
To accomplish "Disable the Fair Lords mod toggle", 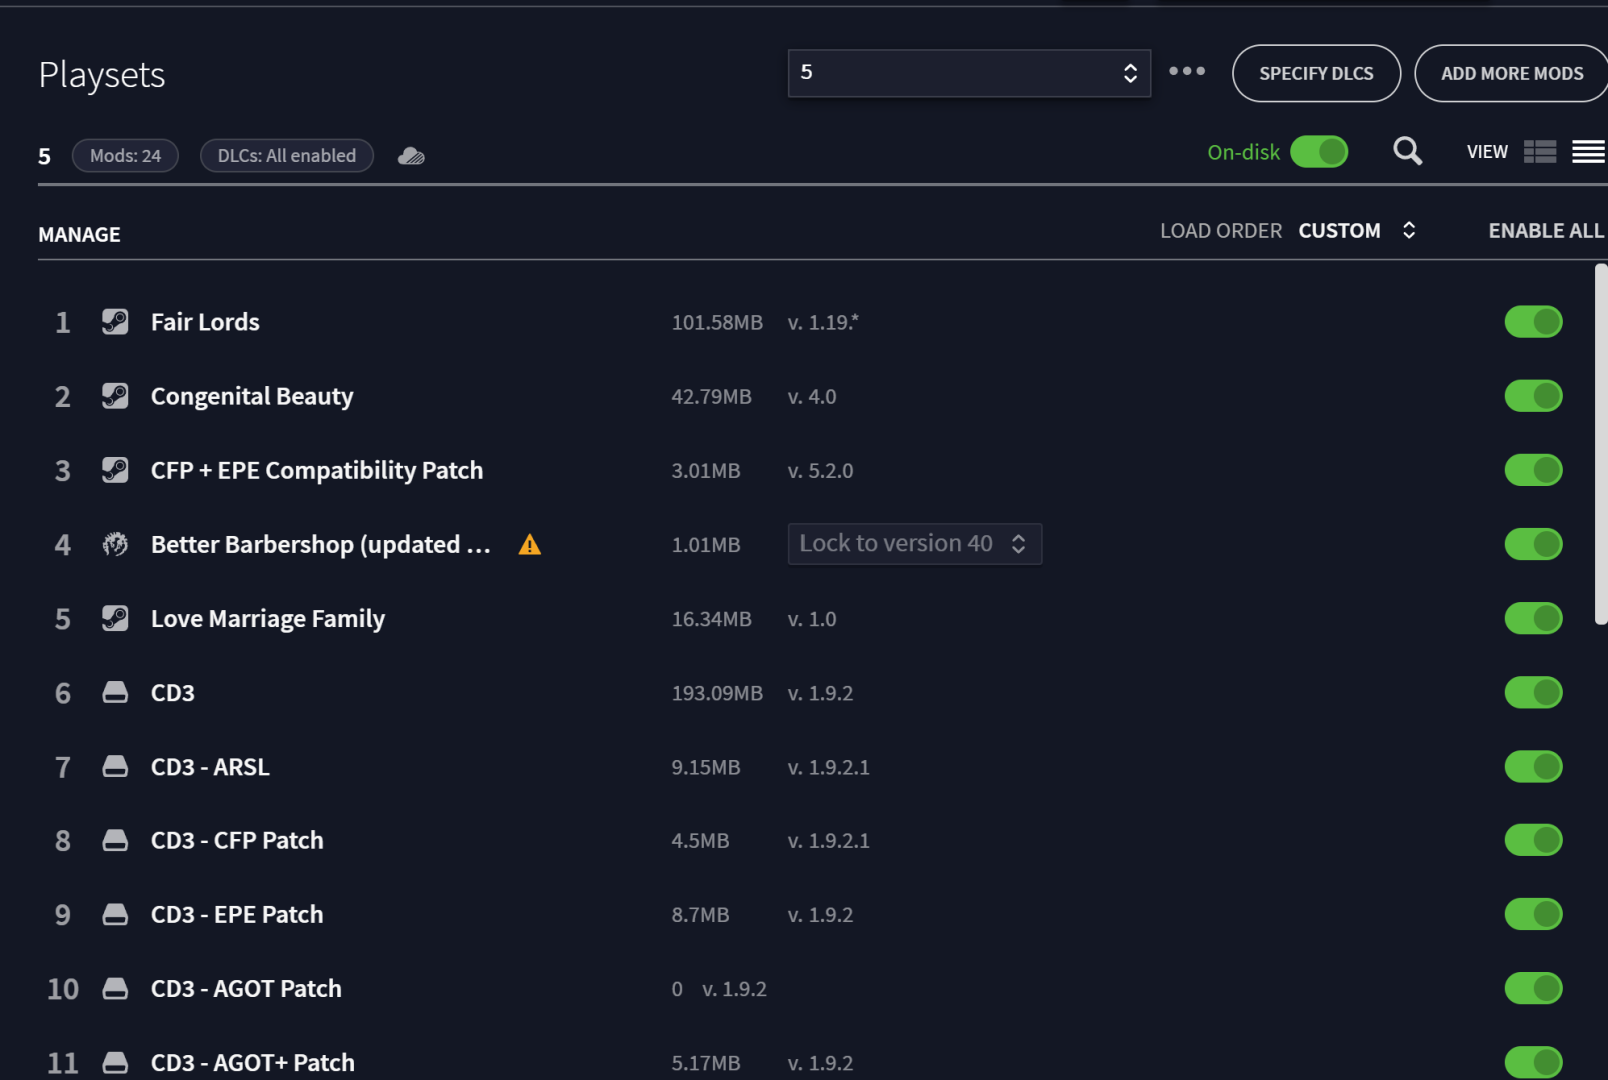I will (1533, 322).
